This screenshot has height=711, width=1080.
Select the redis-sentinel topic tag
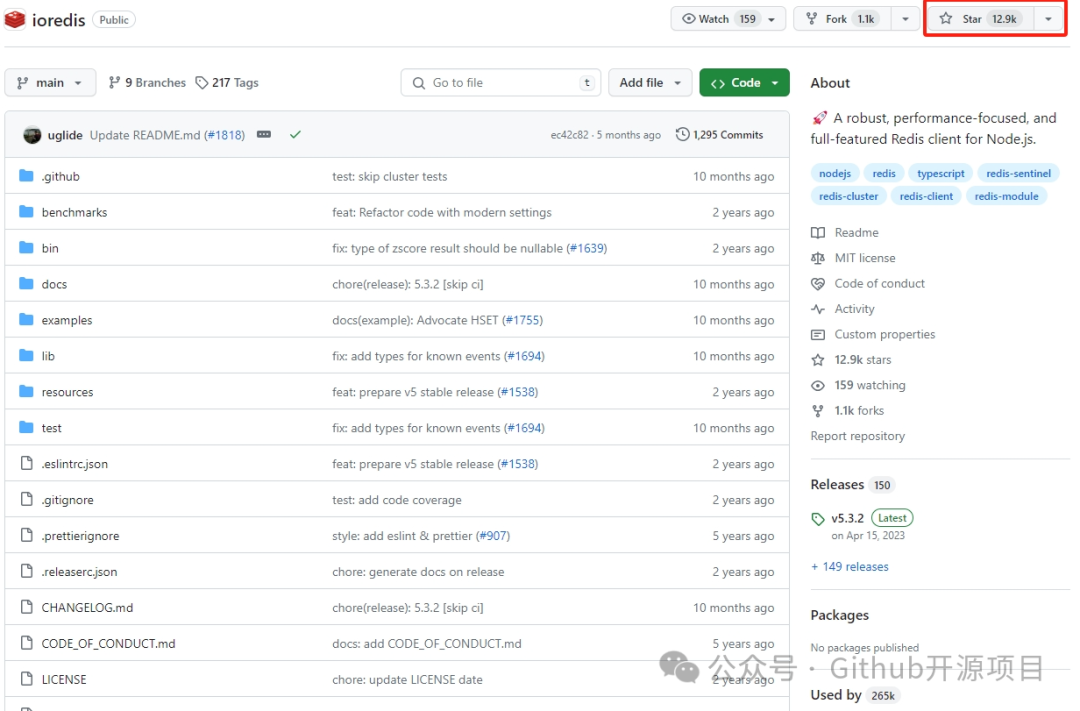[1018, 174]
